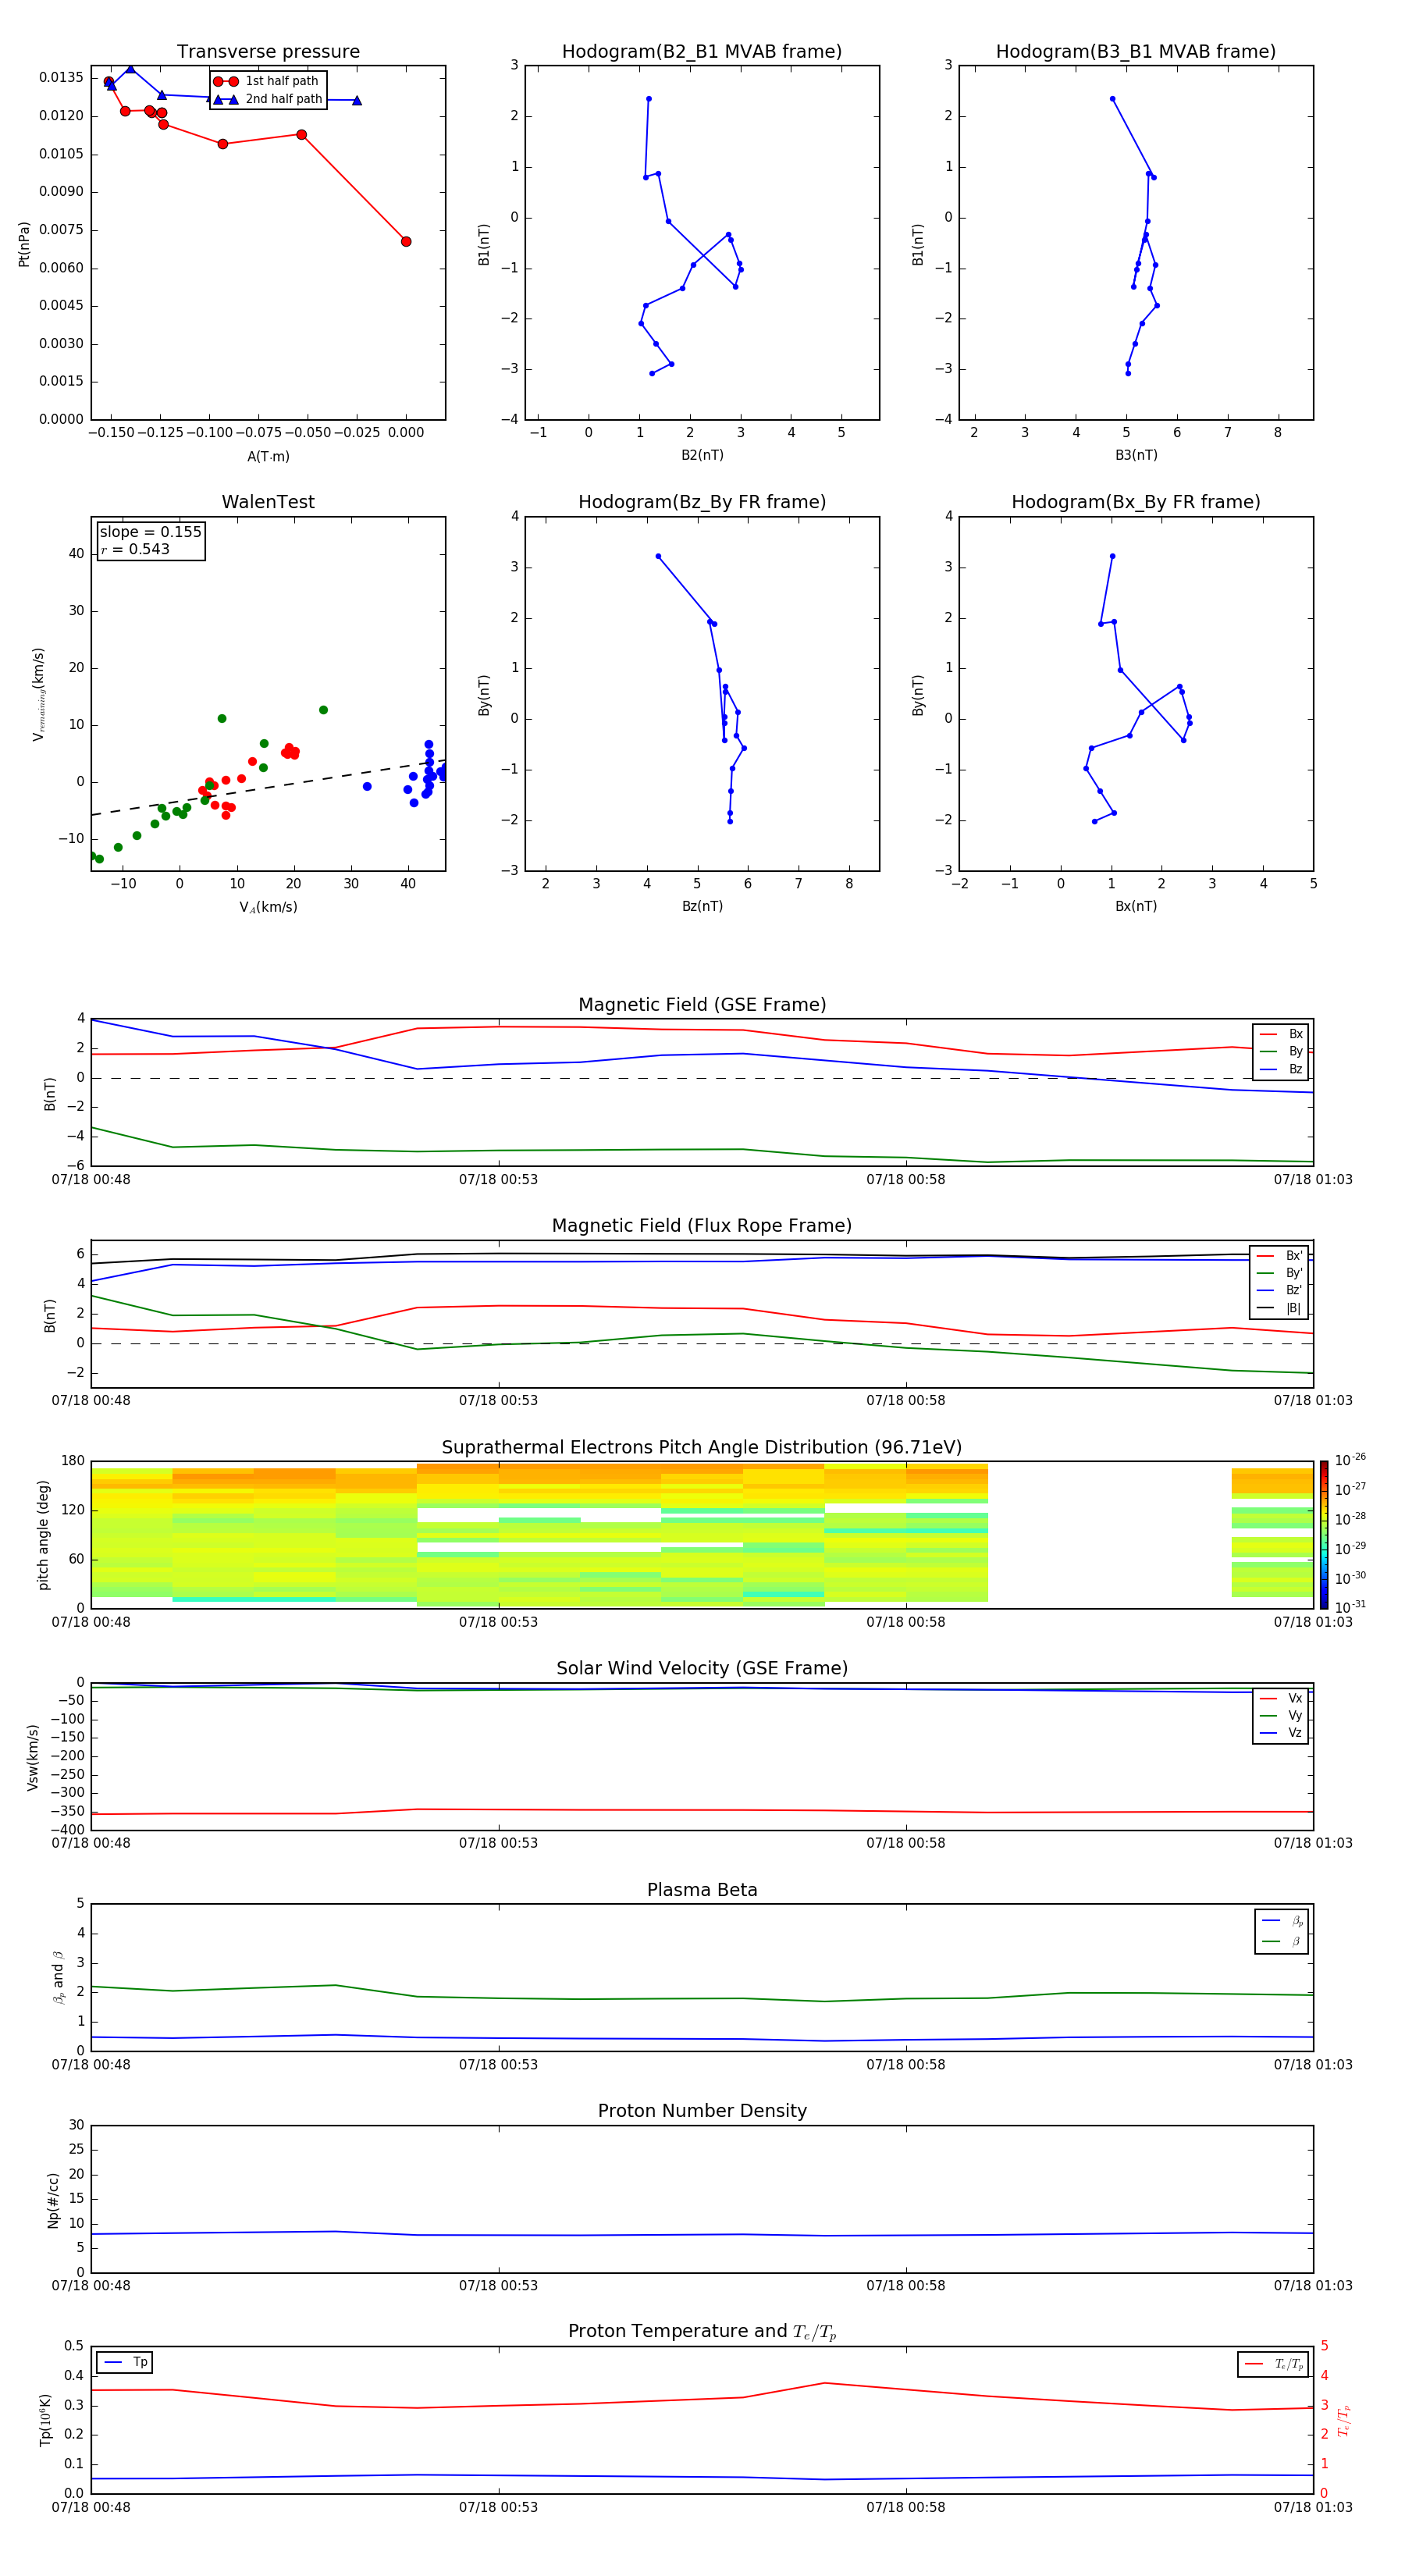Select the "Vx" legend entry
The height and width of the screenshot is (2576, 1405).
click(x=1282, y=1698)
